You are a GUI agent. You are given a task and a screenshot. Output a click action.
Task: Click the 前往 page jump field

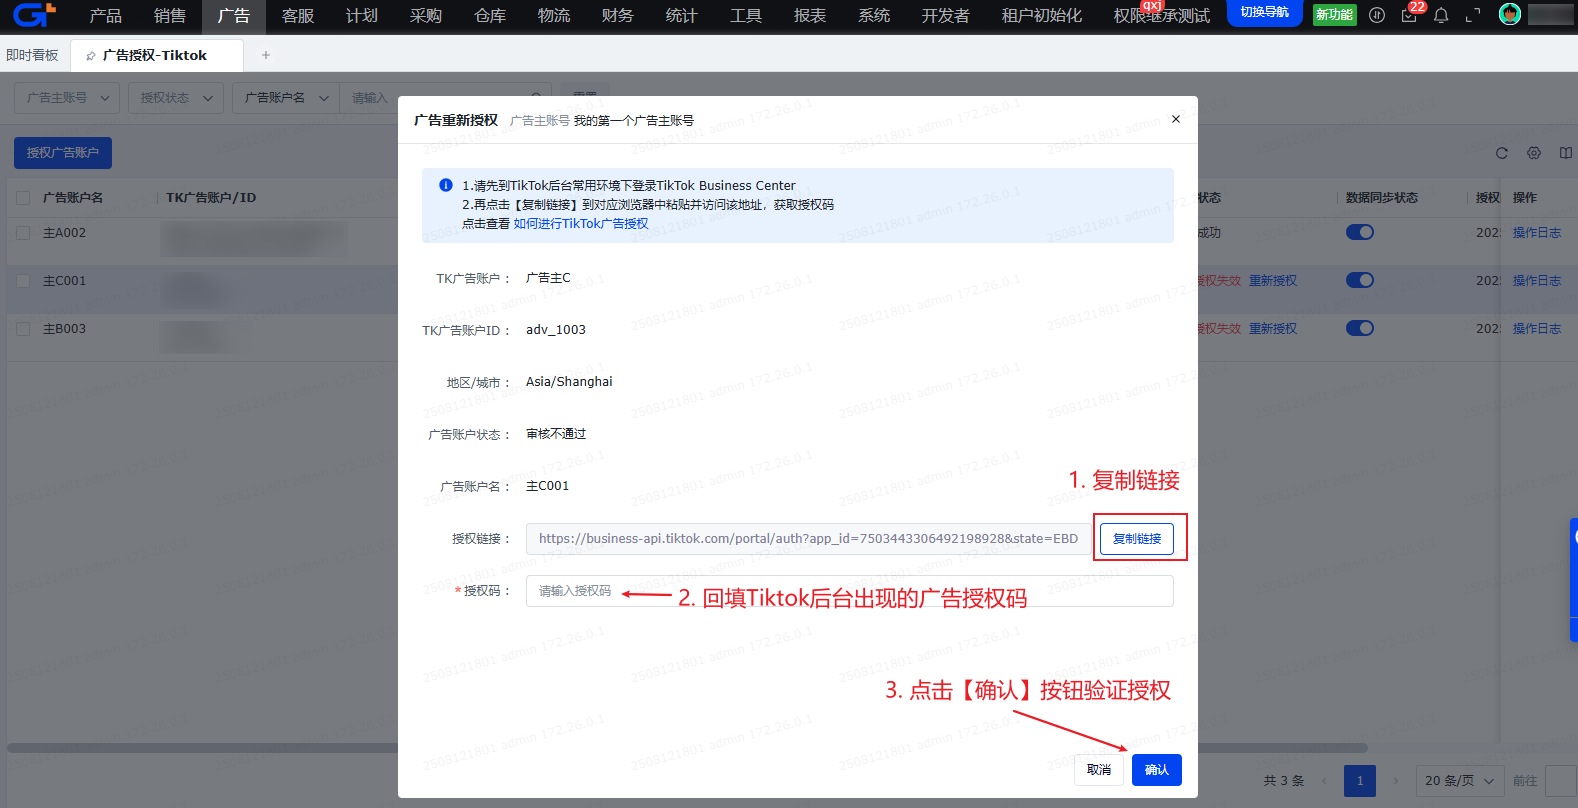click(x=1561, y=781)
